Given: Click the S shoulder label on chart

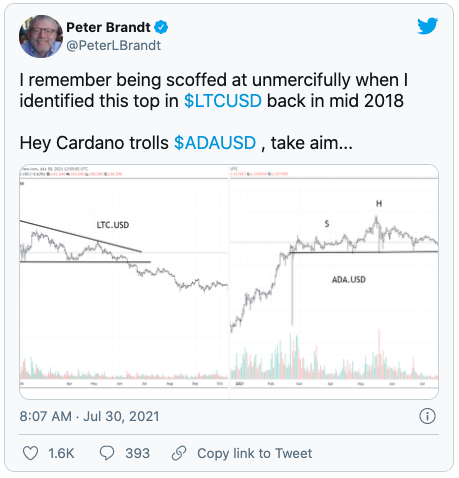Looking at the screenshot, I should (327, 224).
